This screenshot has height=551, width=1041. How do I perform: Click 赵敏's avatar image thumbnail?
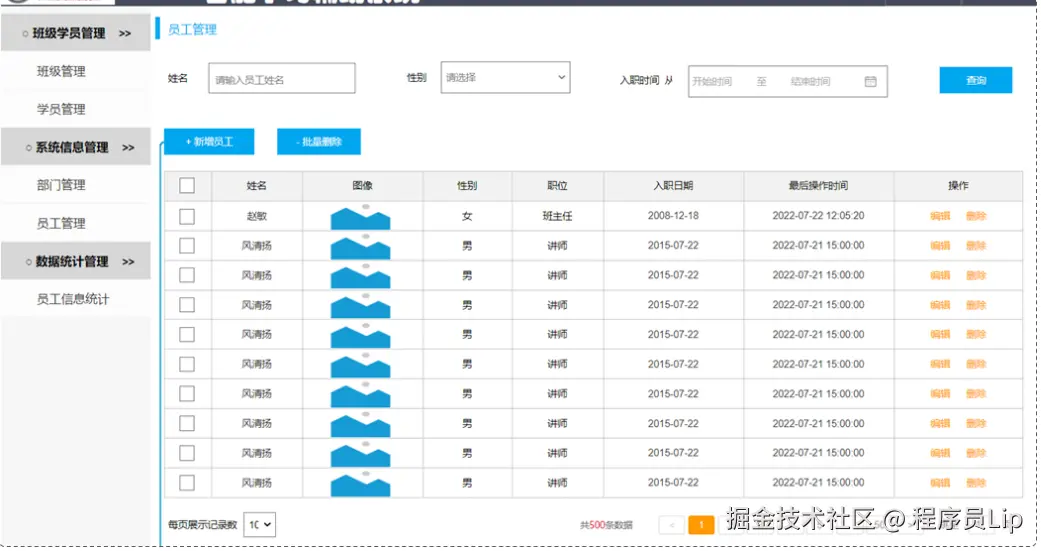(360, 216)
